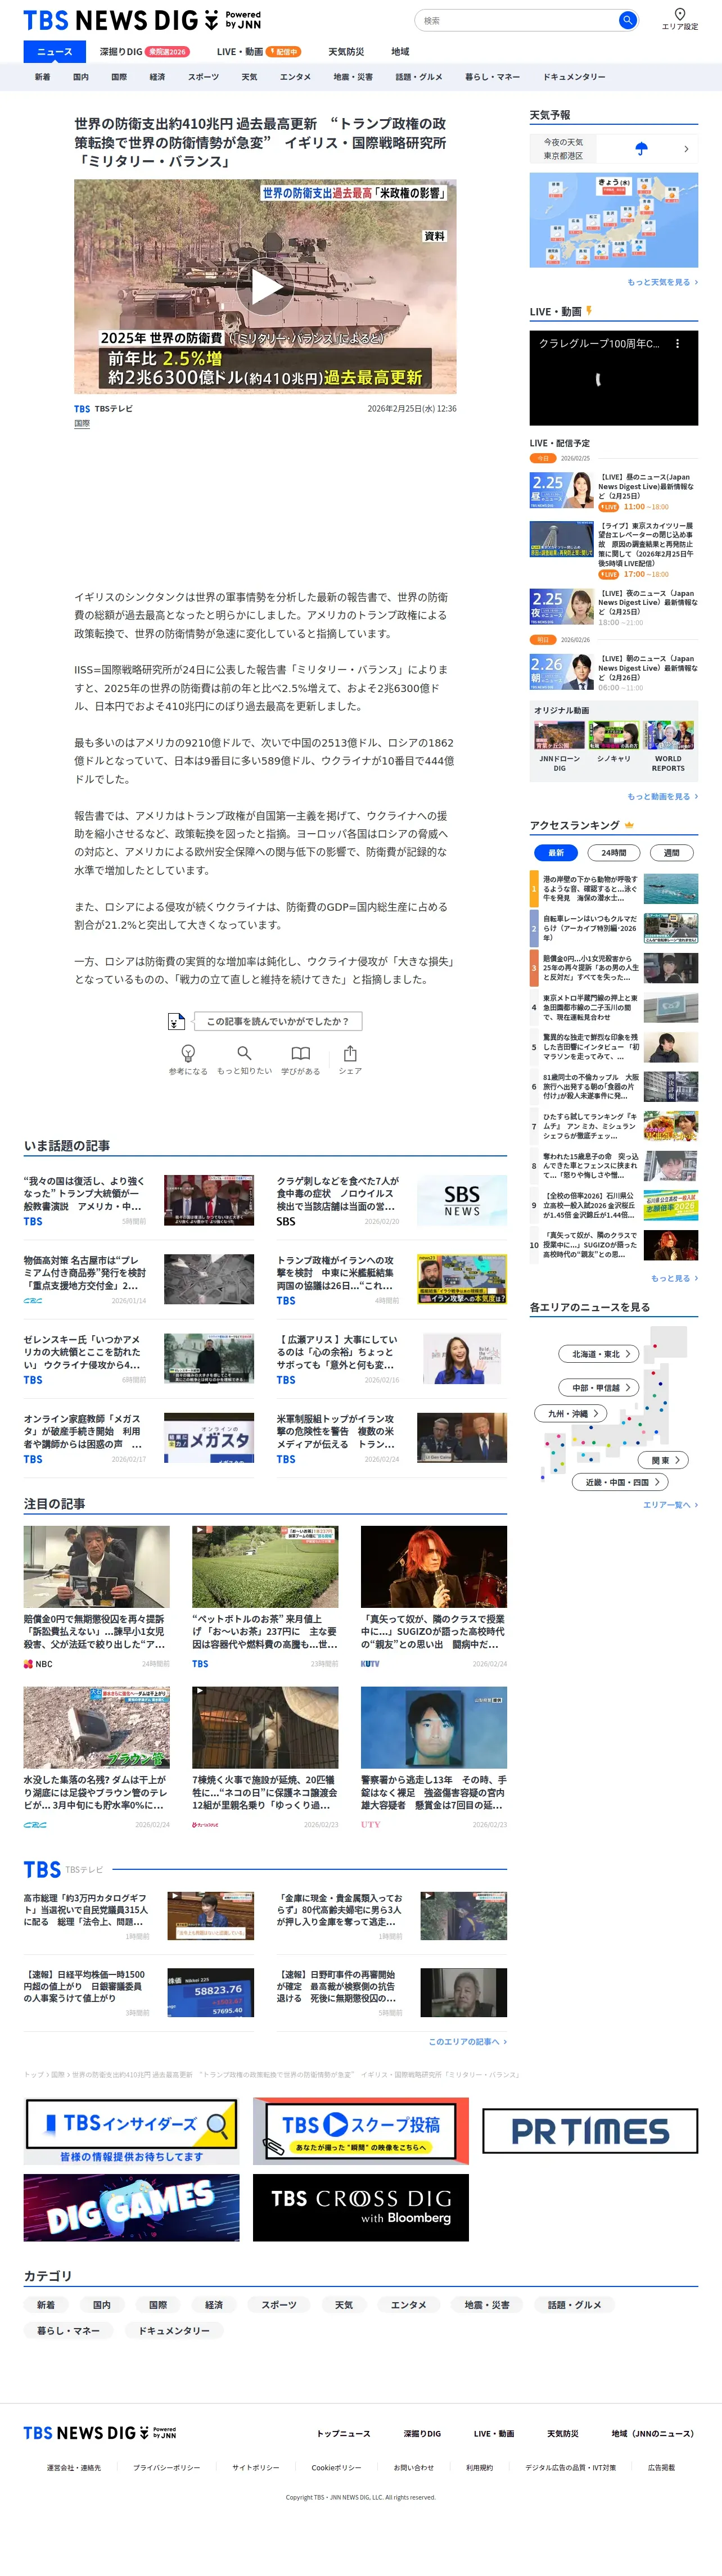
Task: Click the エリア一覧へ link
Action: coord(670,1505)
